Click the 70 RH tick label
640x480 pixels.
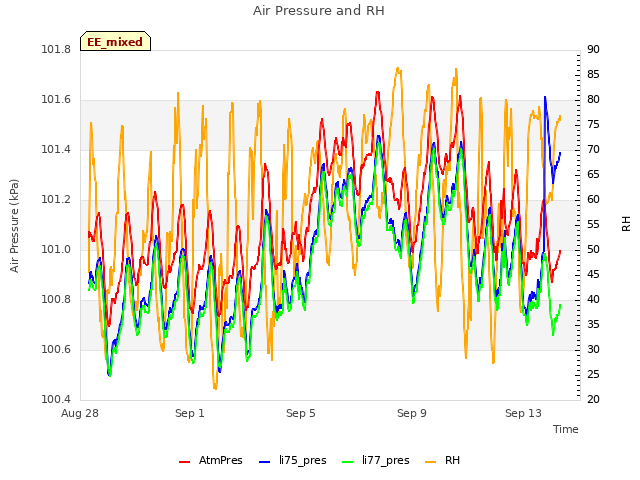tap(593, 149)
